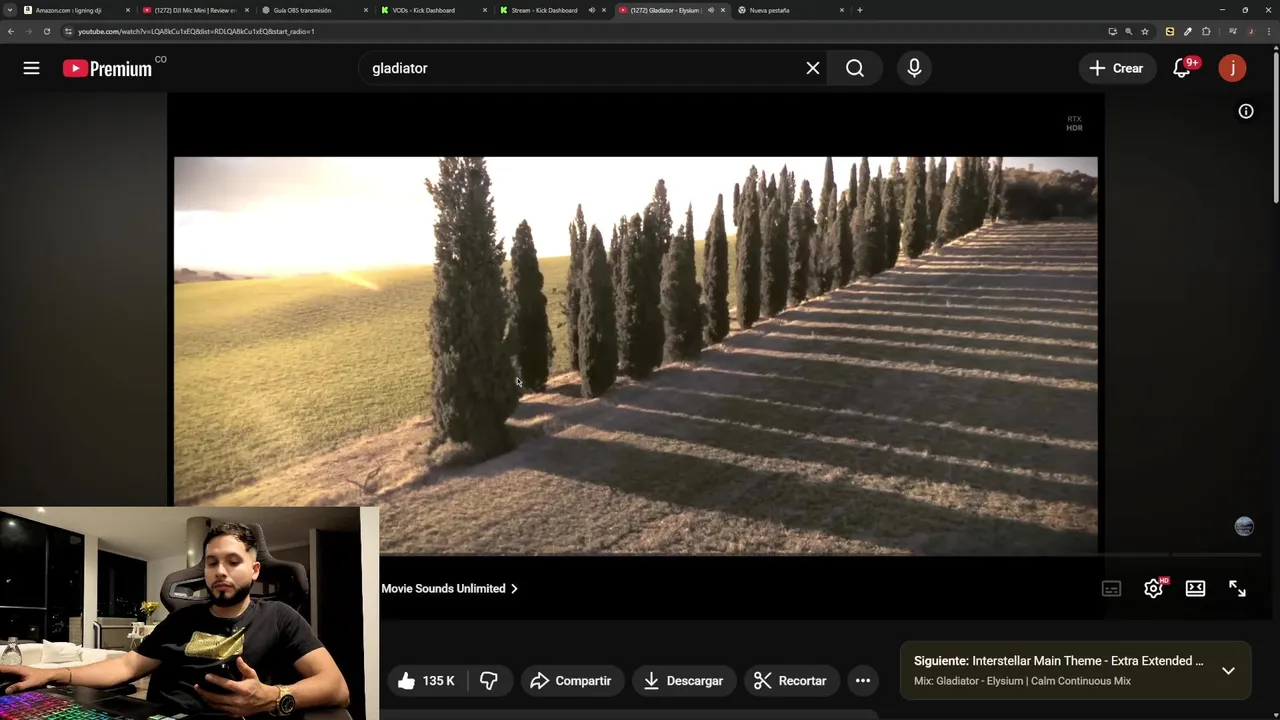Click the Mix: Gladiator - Elysium subtitle
The height and width of the screenshot is (720, 1280).
1022,681
